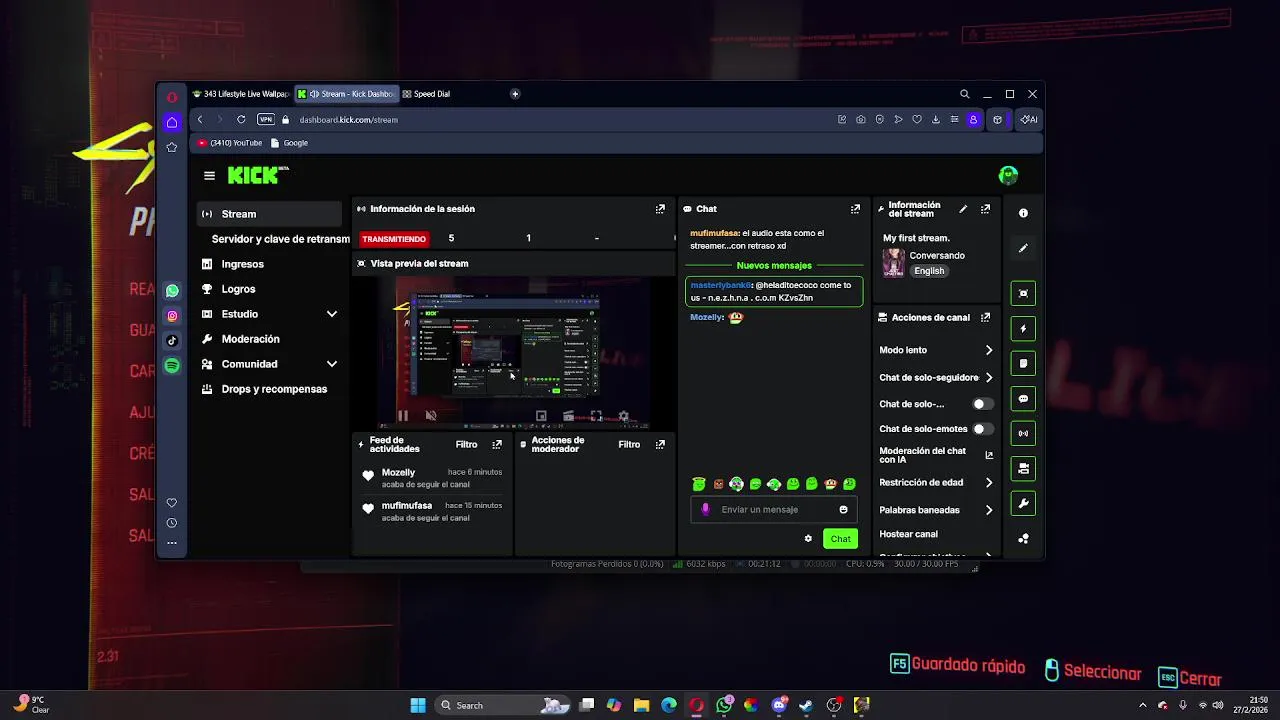
Task: Click the info icon in right toolbar
Action: coord(1023,213)
